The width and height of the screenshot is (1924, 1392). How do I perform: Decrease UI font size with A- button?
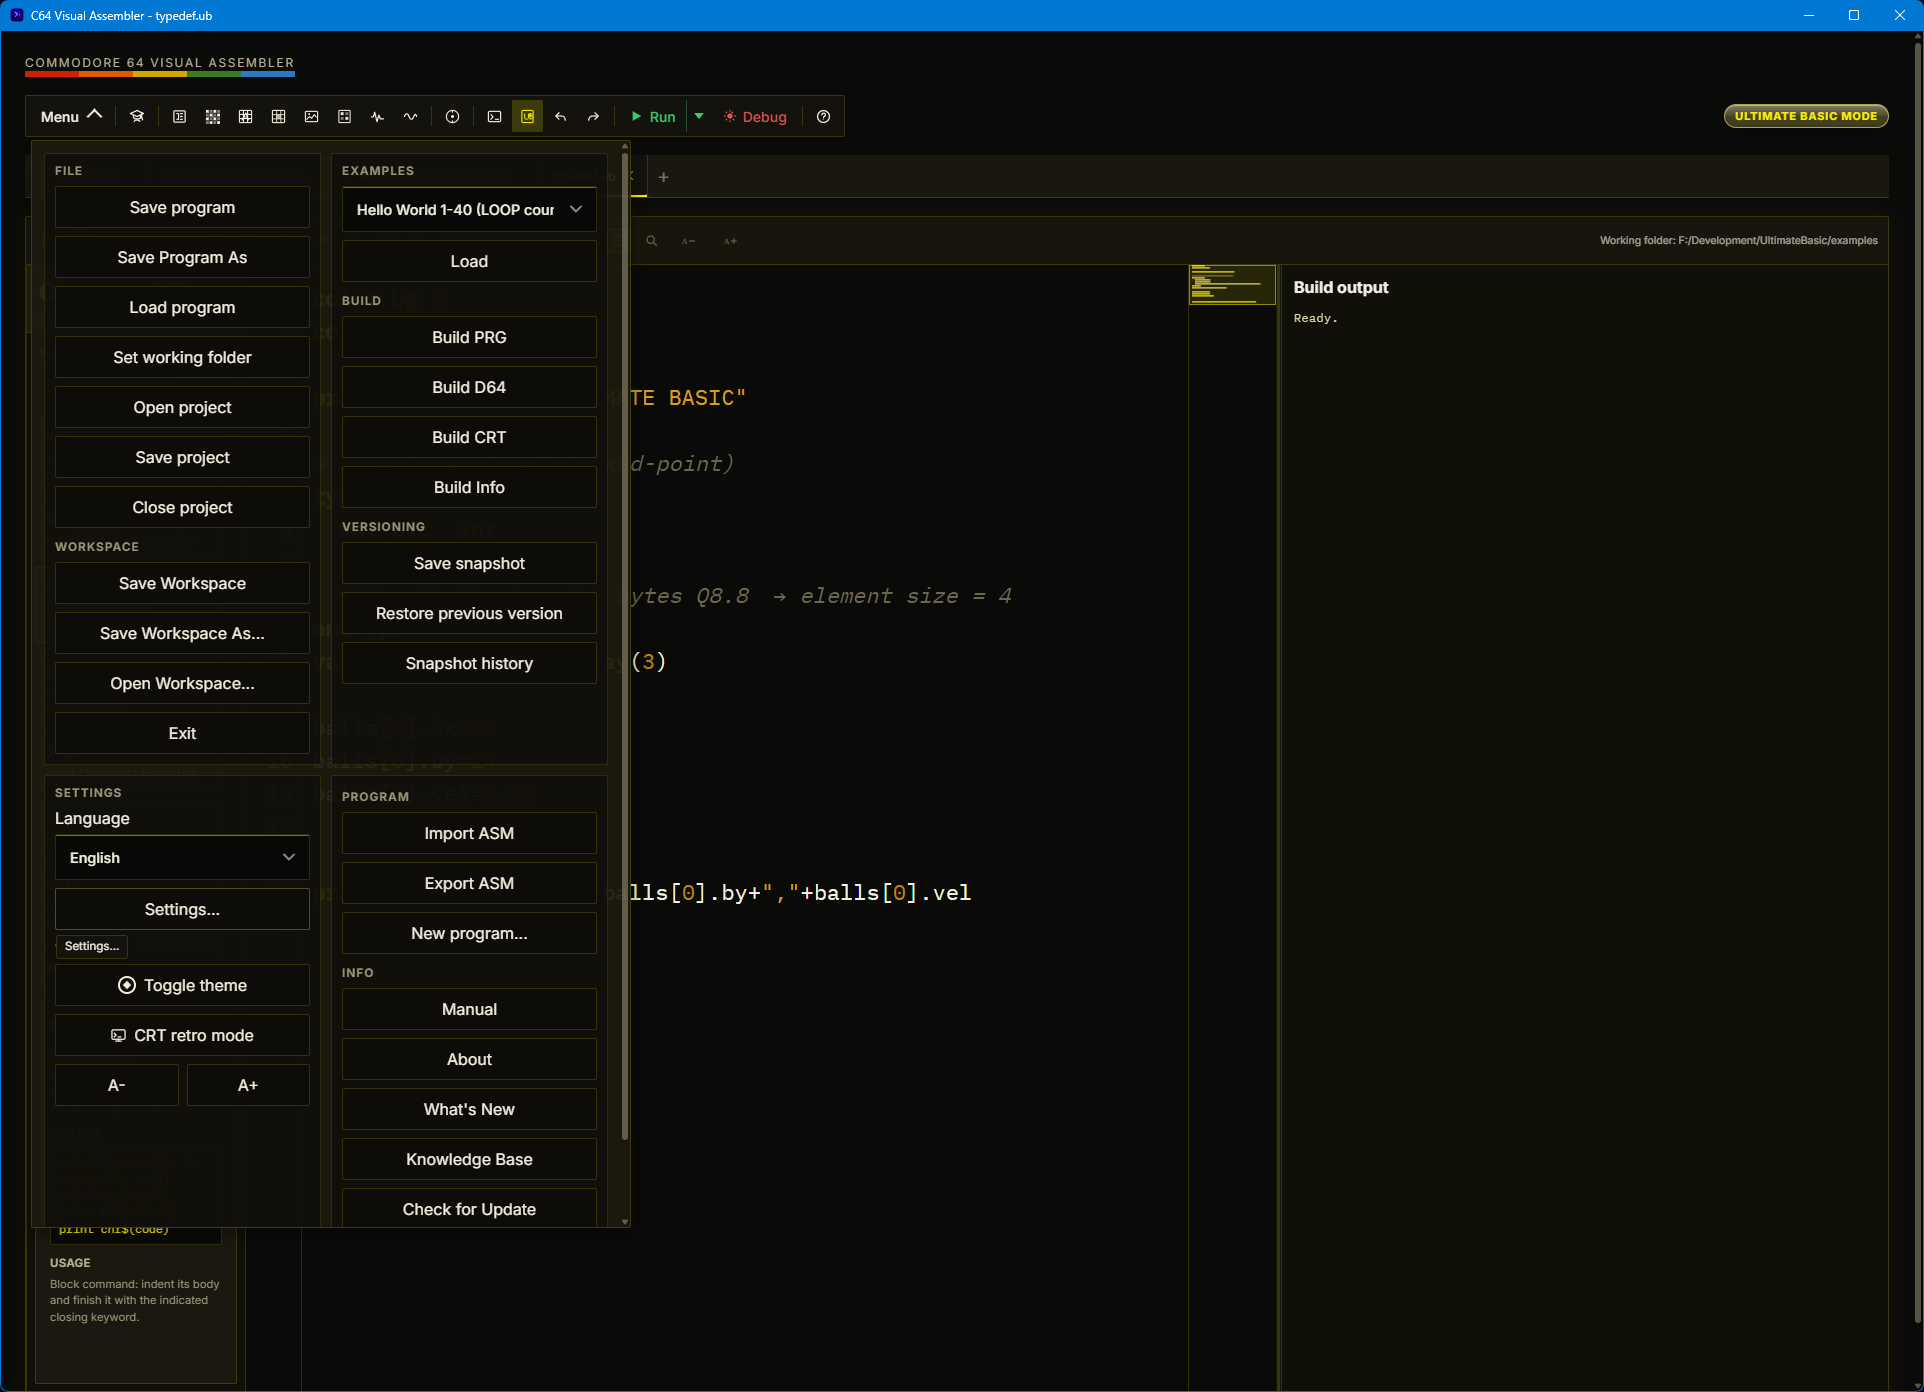117,1086
